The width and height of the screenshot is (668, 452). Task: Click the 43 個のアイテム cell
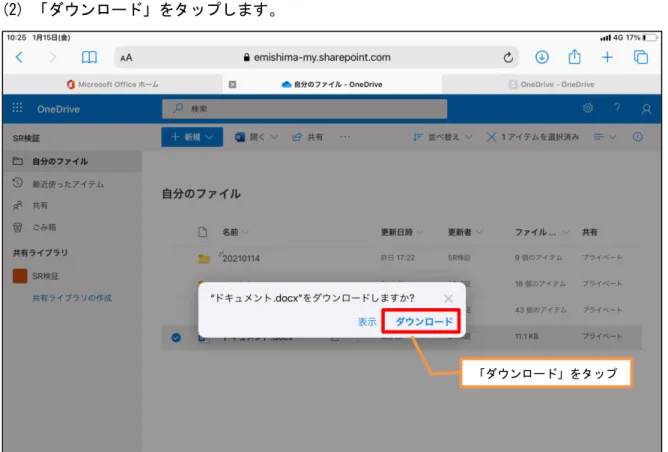[x=541, y=310]
